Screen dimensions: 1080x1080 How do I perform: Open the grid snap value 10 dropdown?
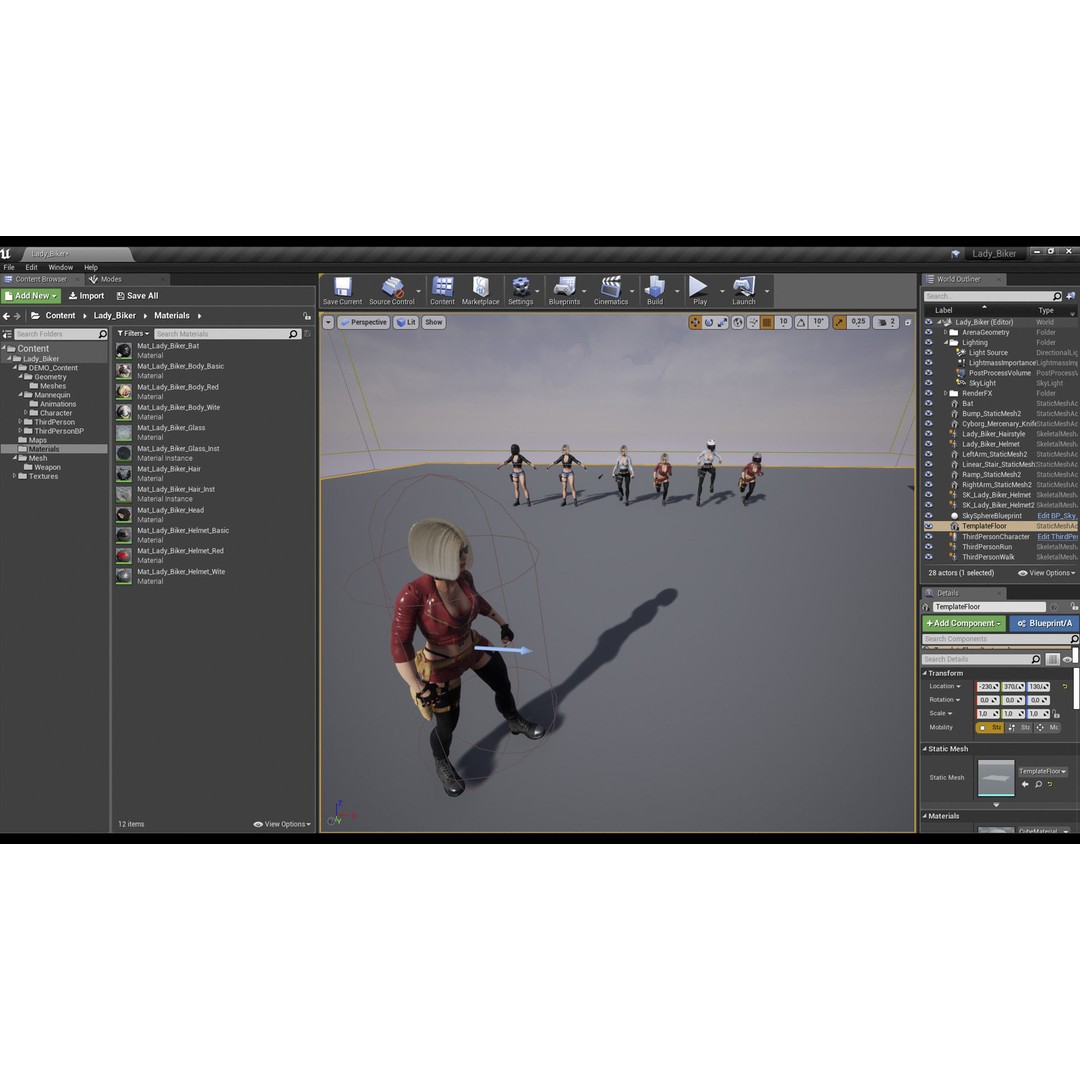pyautogui.click(x=783, y=322)
